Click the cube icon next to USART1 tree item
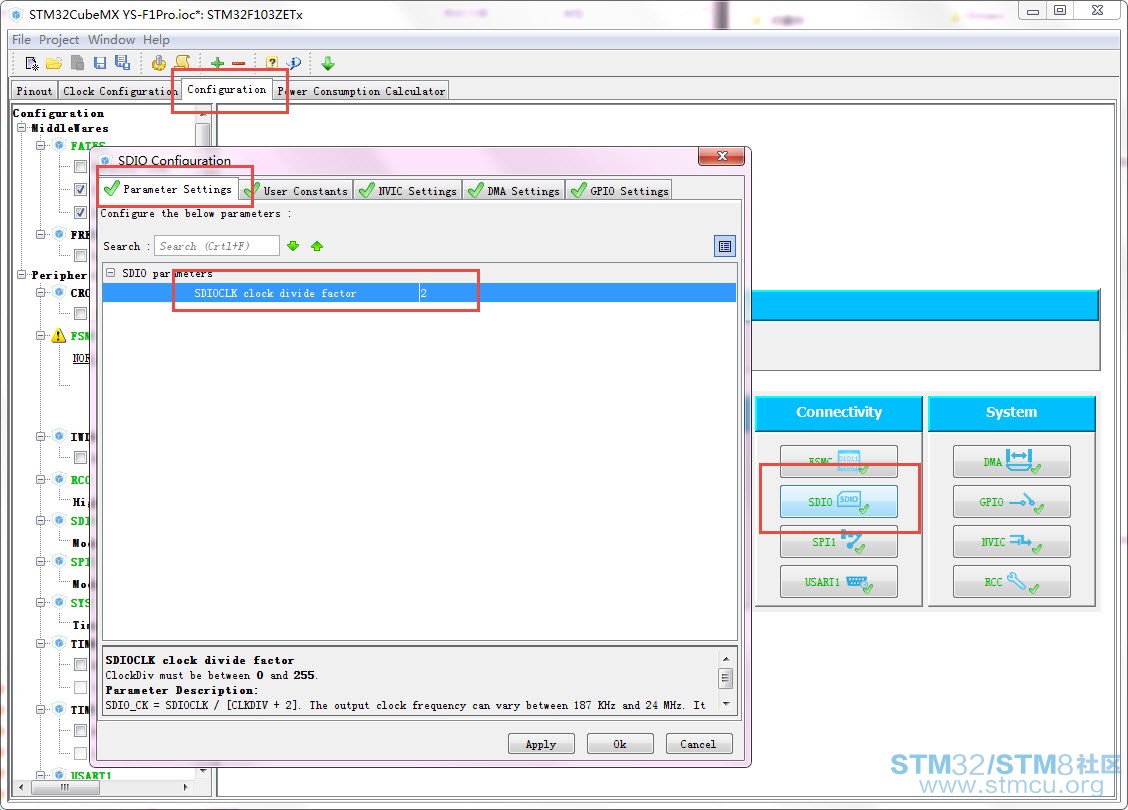Image resolution: width=1128 pixels, height=810 pixels. [x=60, y=775]
